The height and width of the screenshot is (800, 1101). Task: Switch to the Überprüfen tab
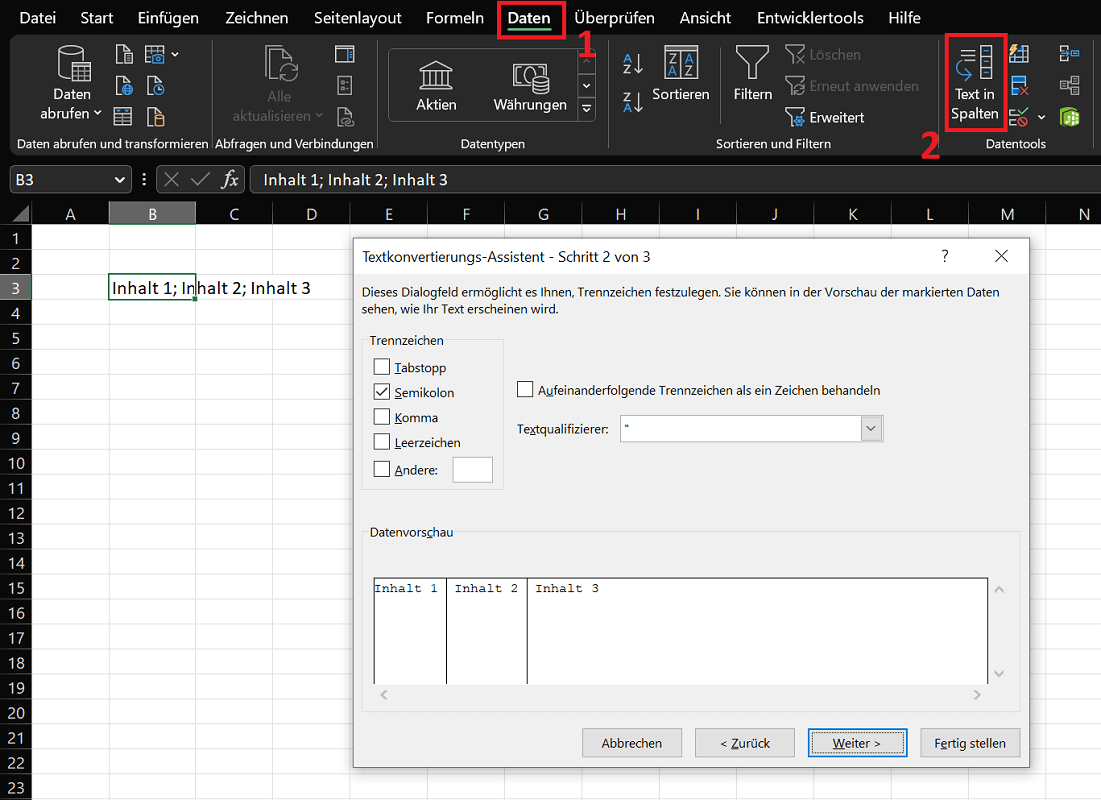[614, 18]
